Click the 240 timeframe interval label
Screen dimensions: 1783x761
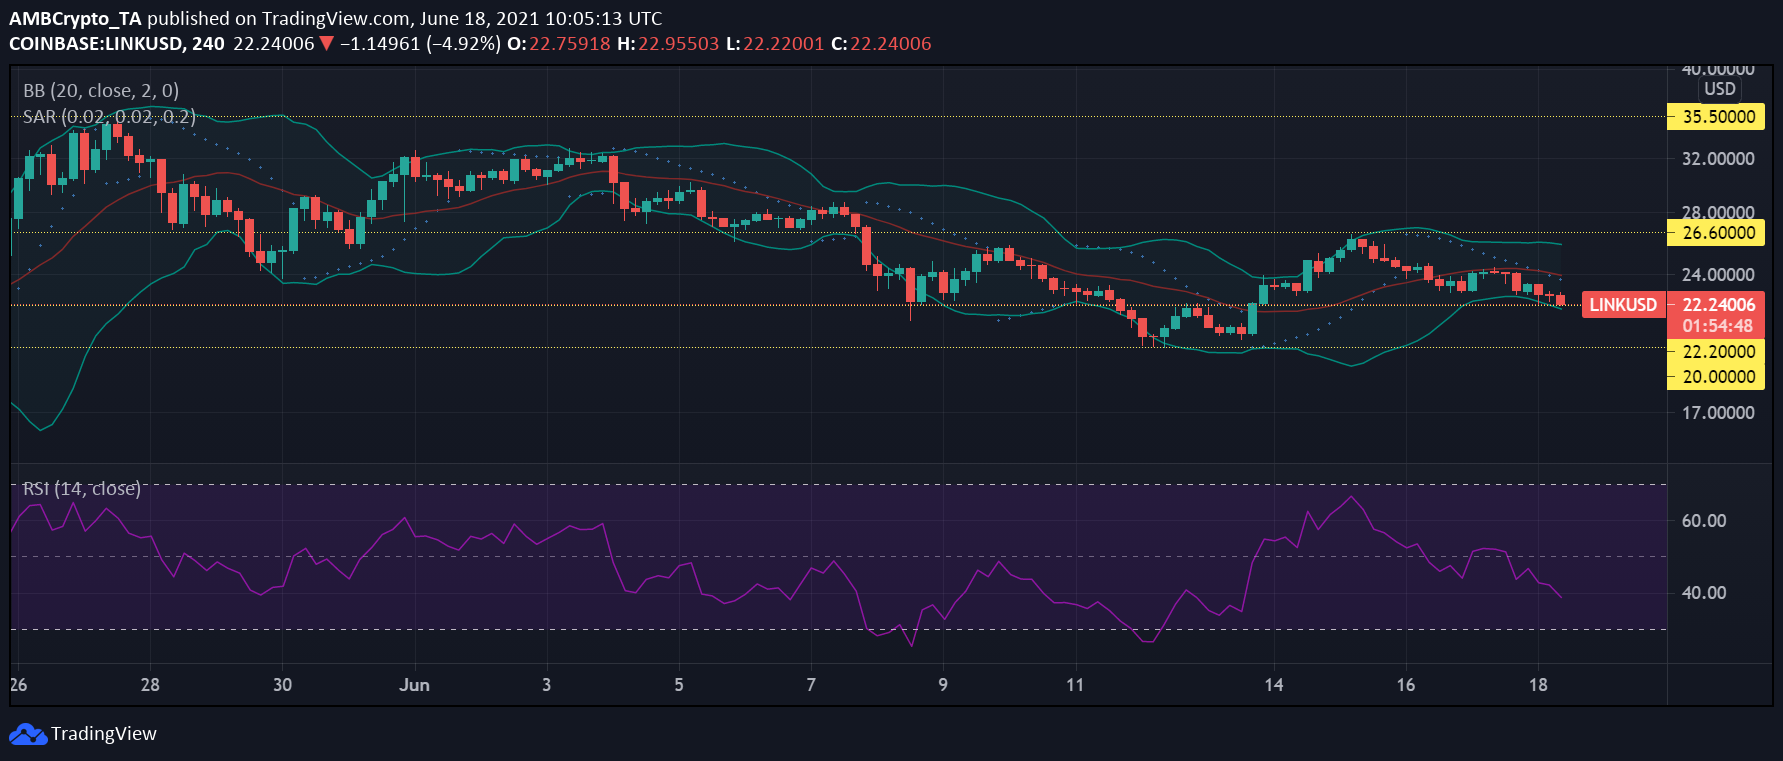(208, 44)
